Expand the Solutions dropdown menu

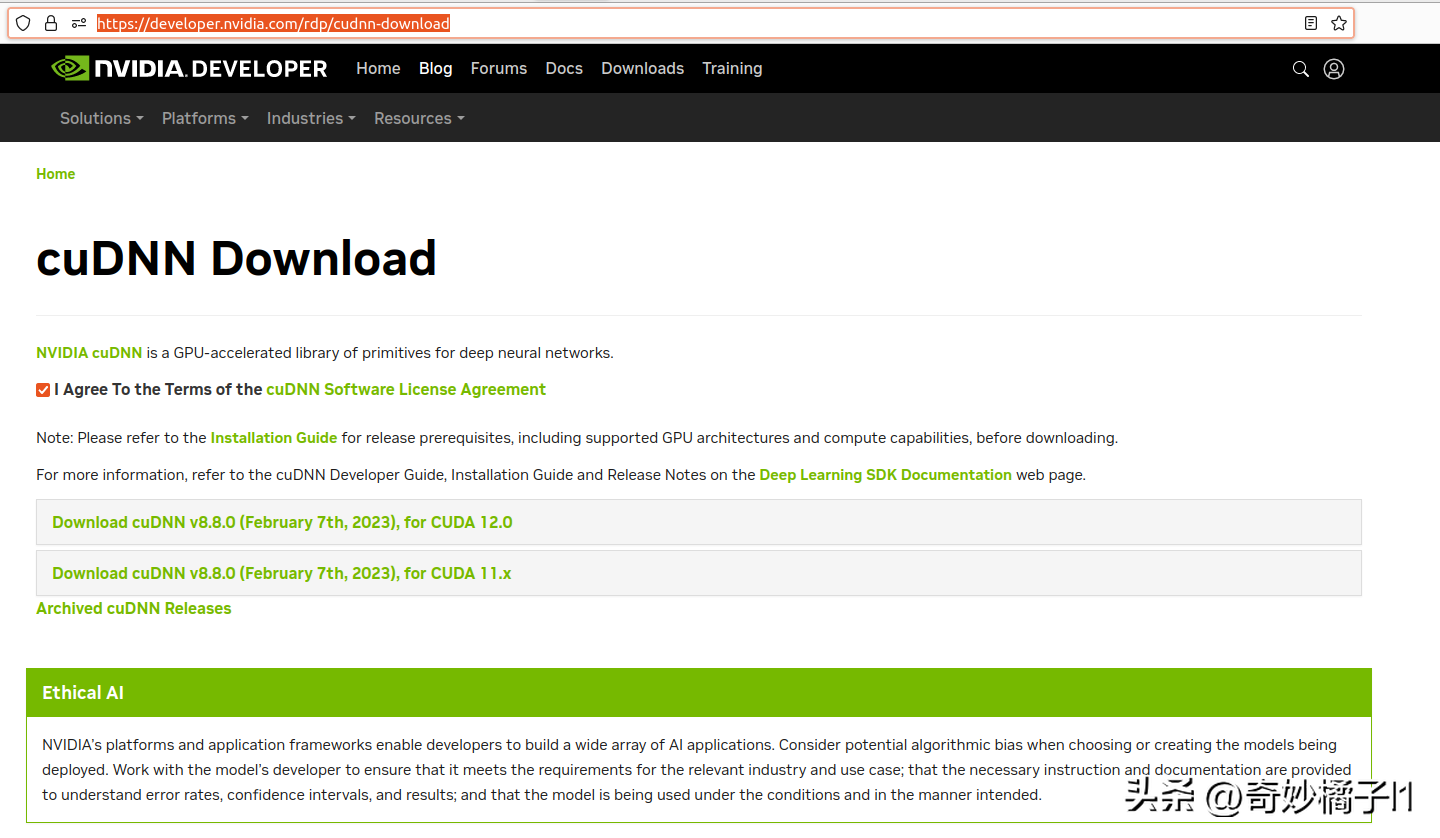pos(102,118)
